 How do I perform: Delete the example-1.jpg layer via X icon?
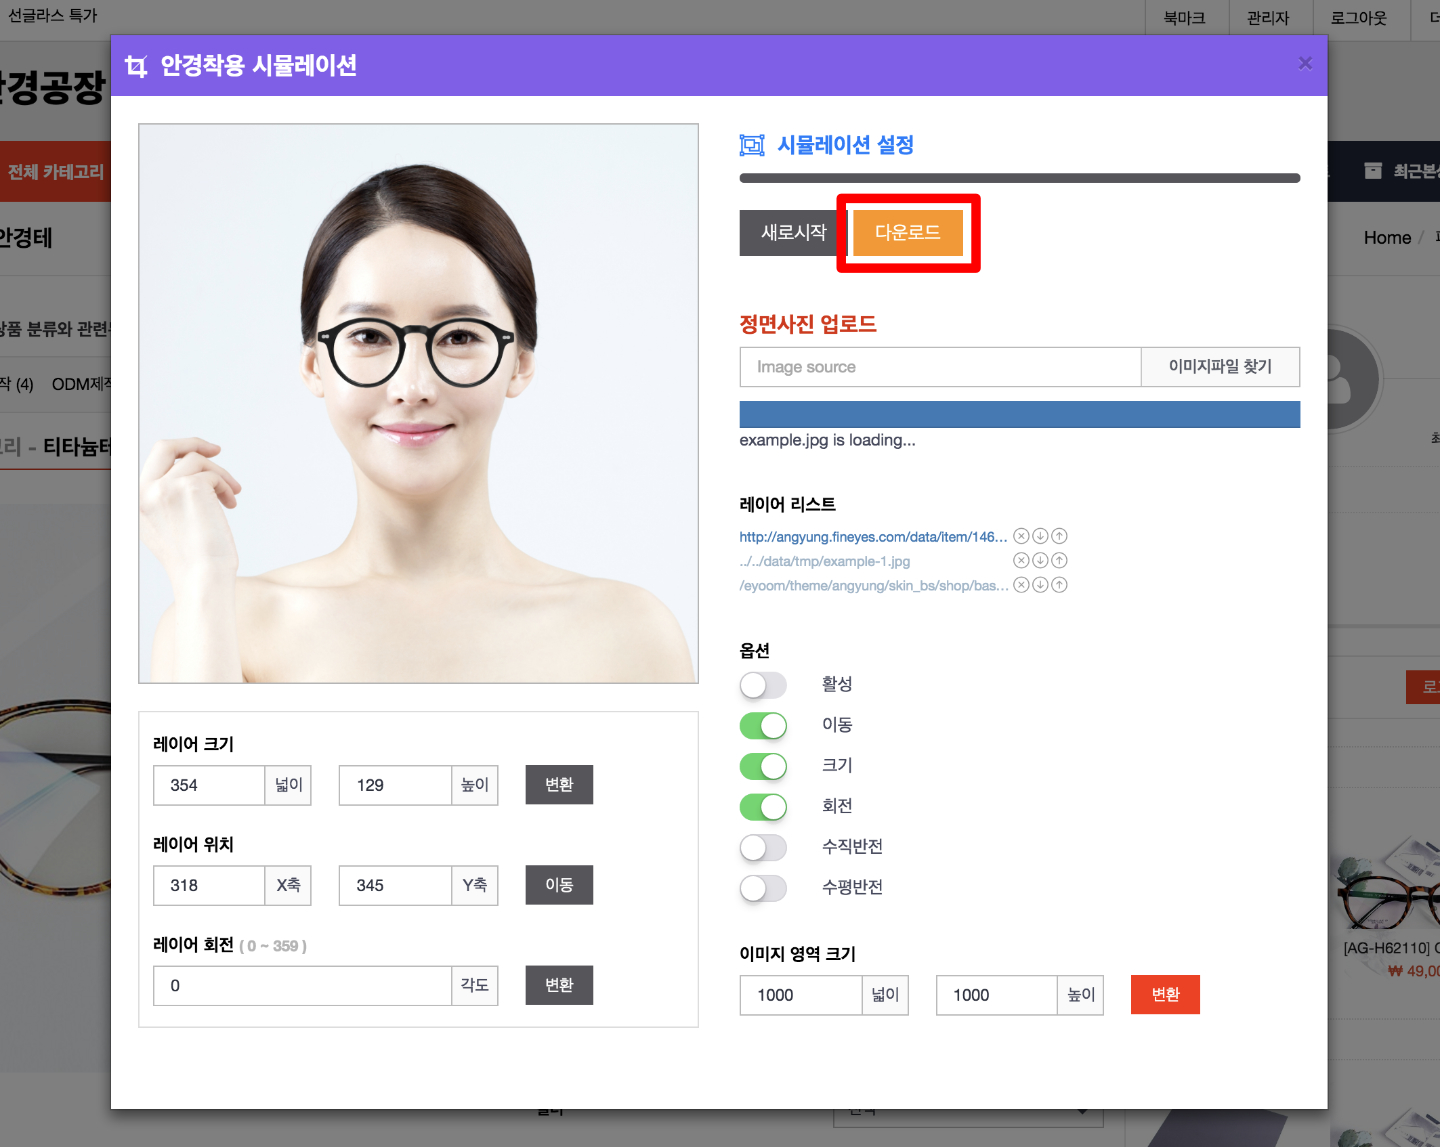click(x=1021, y=560)
